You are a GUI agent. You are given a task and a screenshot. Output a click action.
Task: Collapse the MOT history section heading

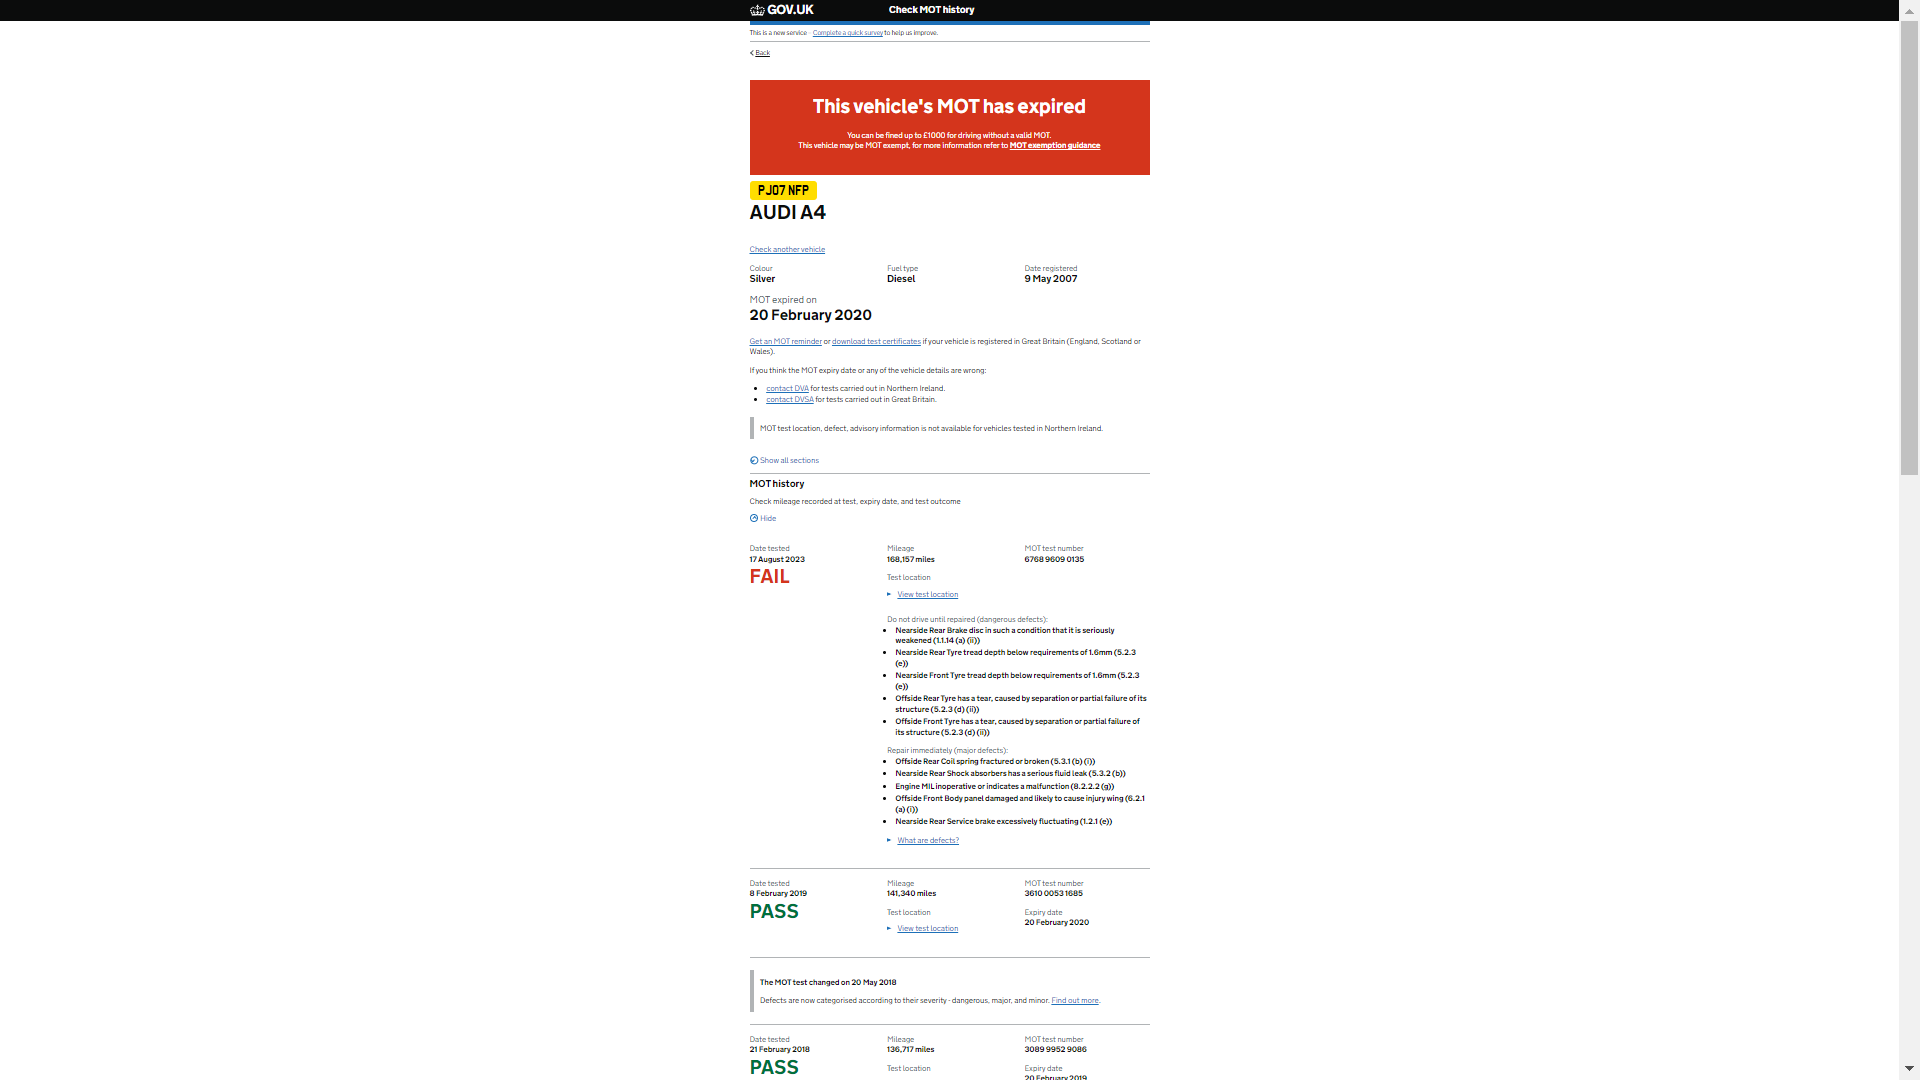(x=777, y=484)
